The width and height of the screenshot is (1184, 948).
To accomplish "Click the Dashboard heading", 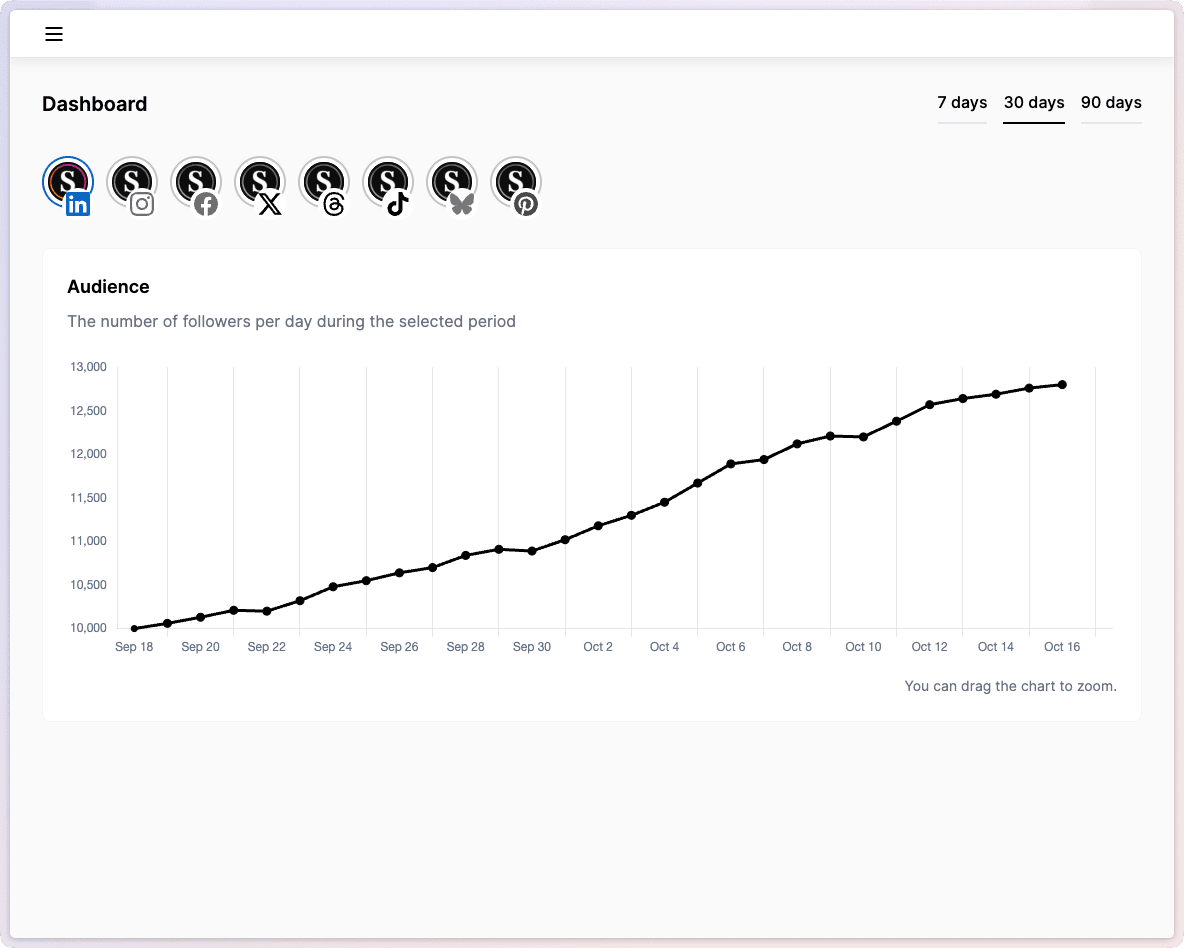I will [x=95, y=104].
